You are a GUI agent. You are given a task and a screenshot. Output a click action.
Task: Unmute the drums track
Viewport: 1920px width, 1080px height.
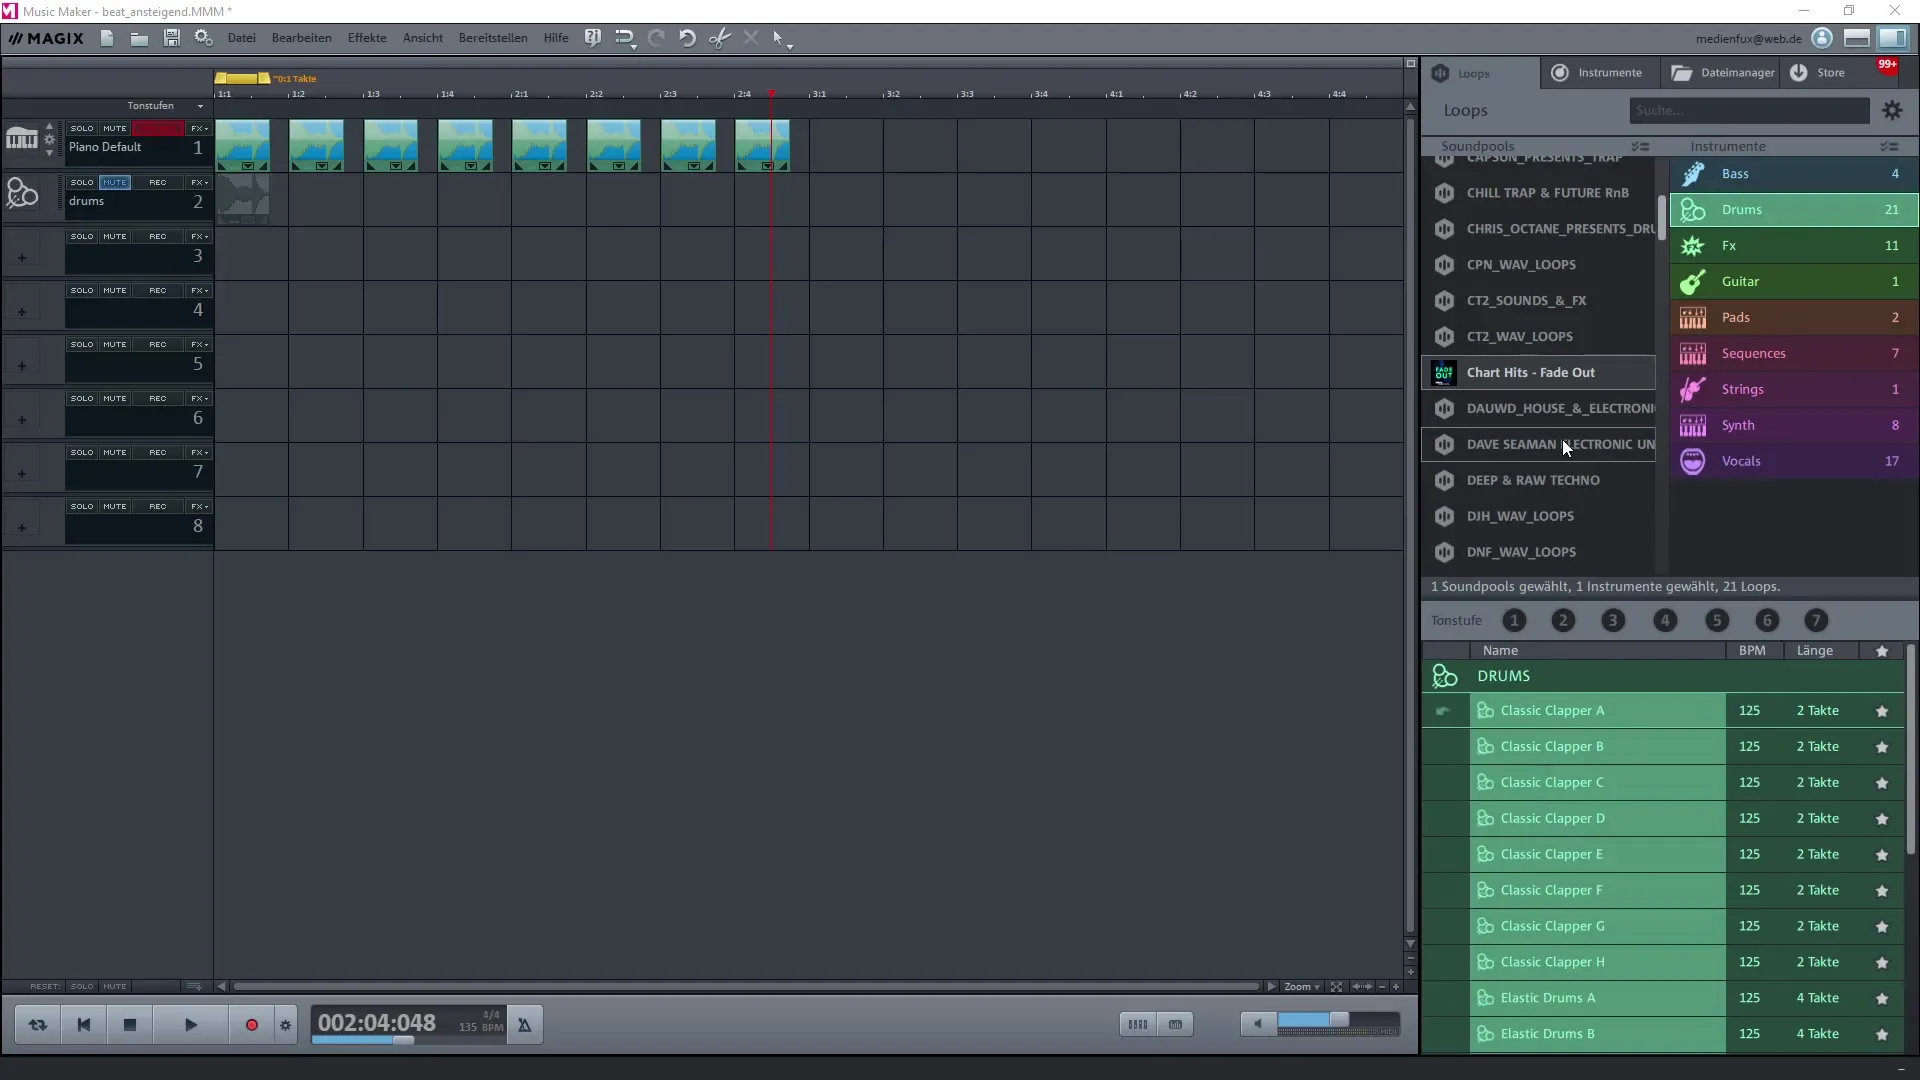pyautogui.click(x=115, y=183)
